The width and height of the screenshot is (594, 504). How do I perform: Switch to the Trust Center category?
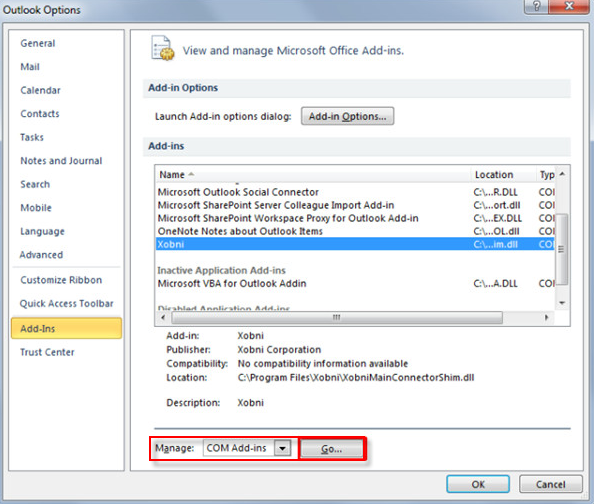tap(47, 352)
